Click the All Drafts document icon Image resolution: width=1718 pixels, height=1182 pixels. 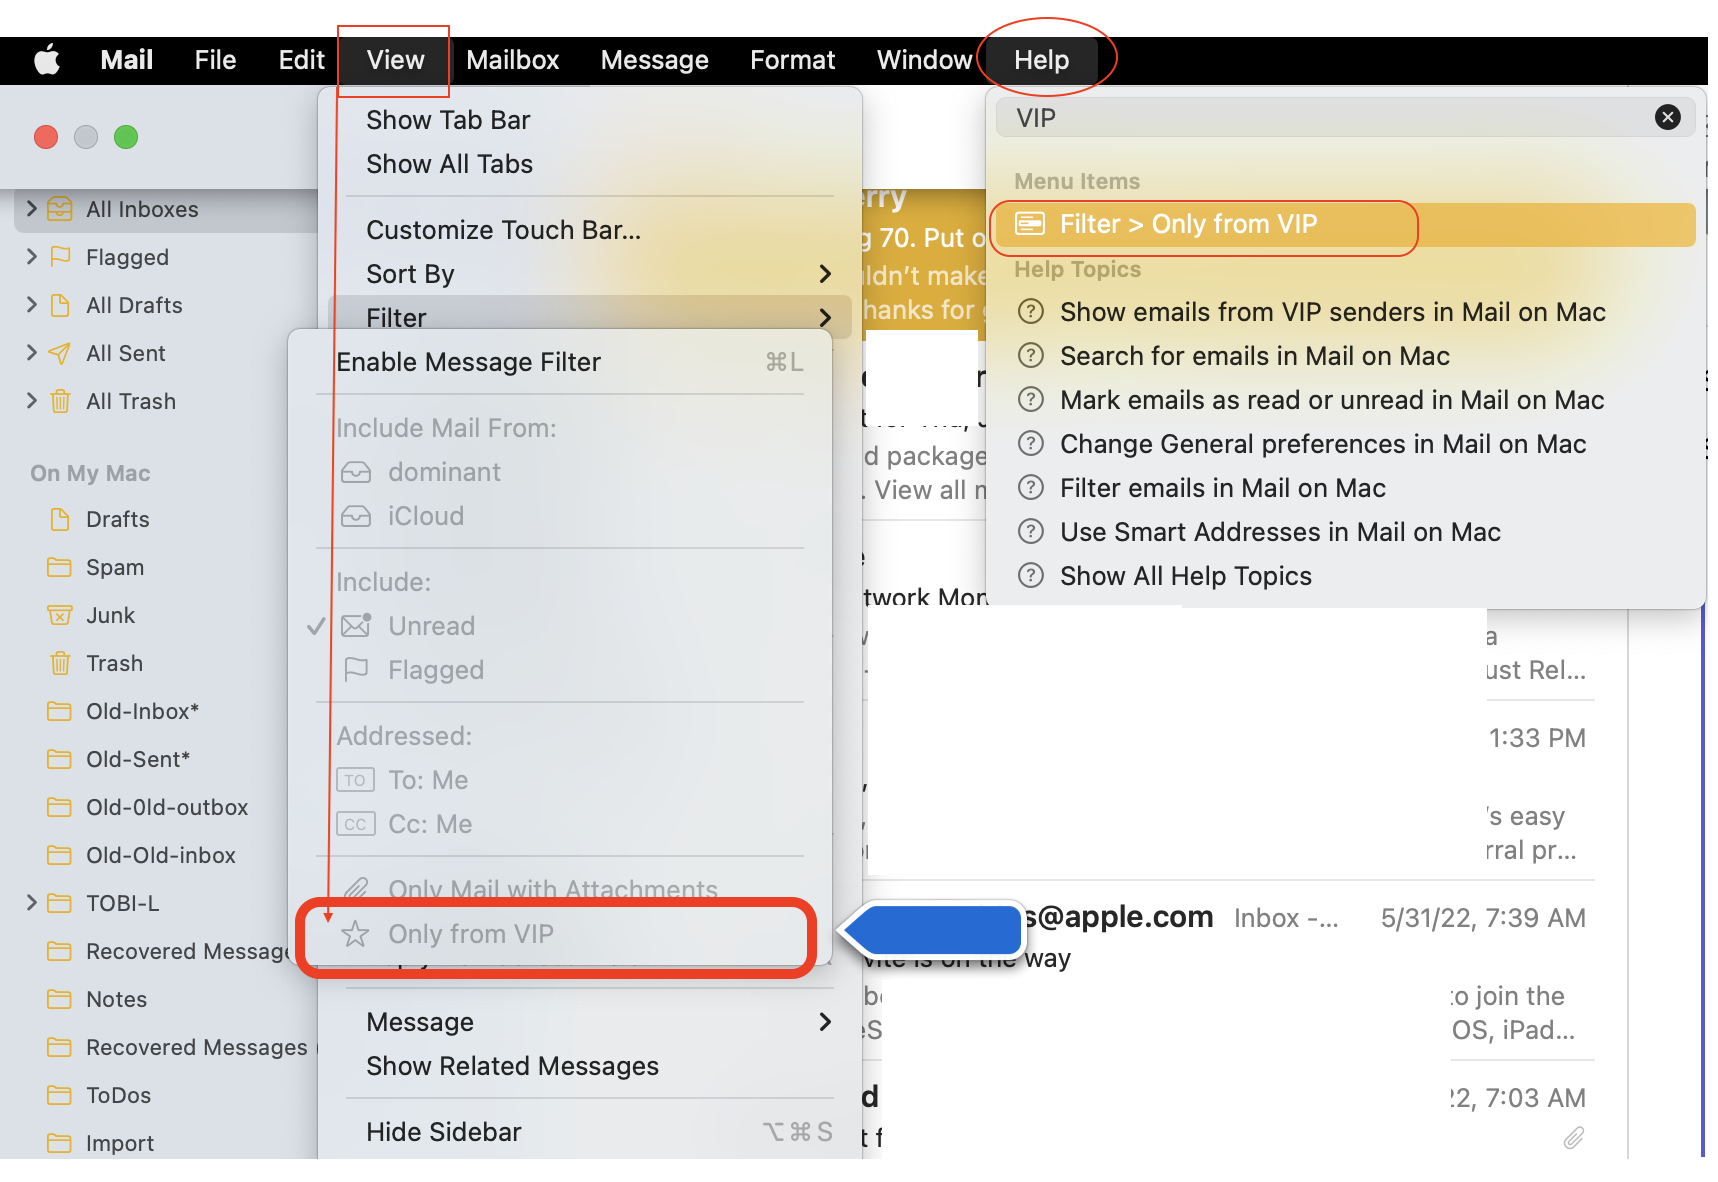60,304
